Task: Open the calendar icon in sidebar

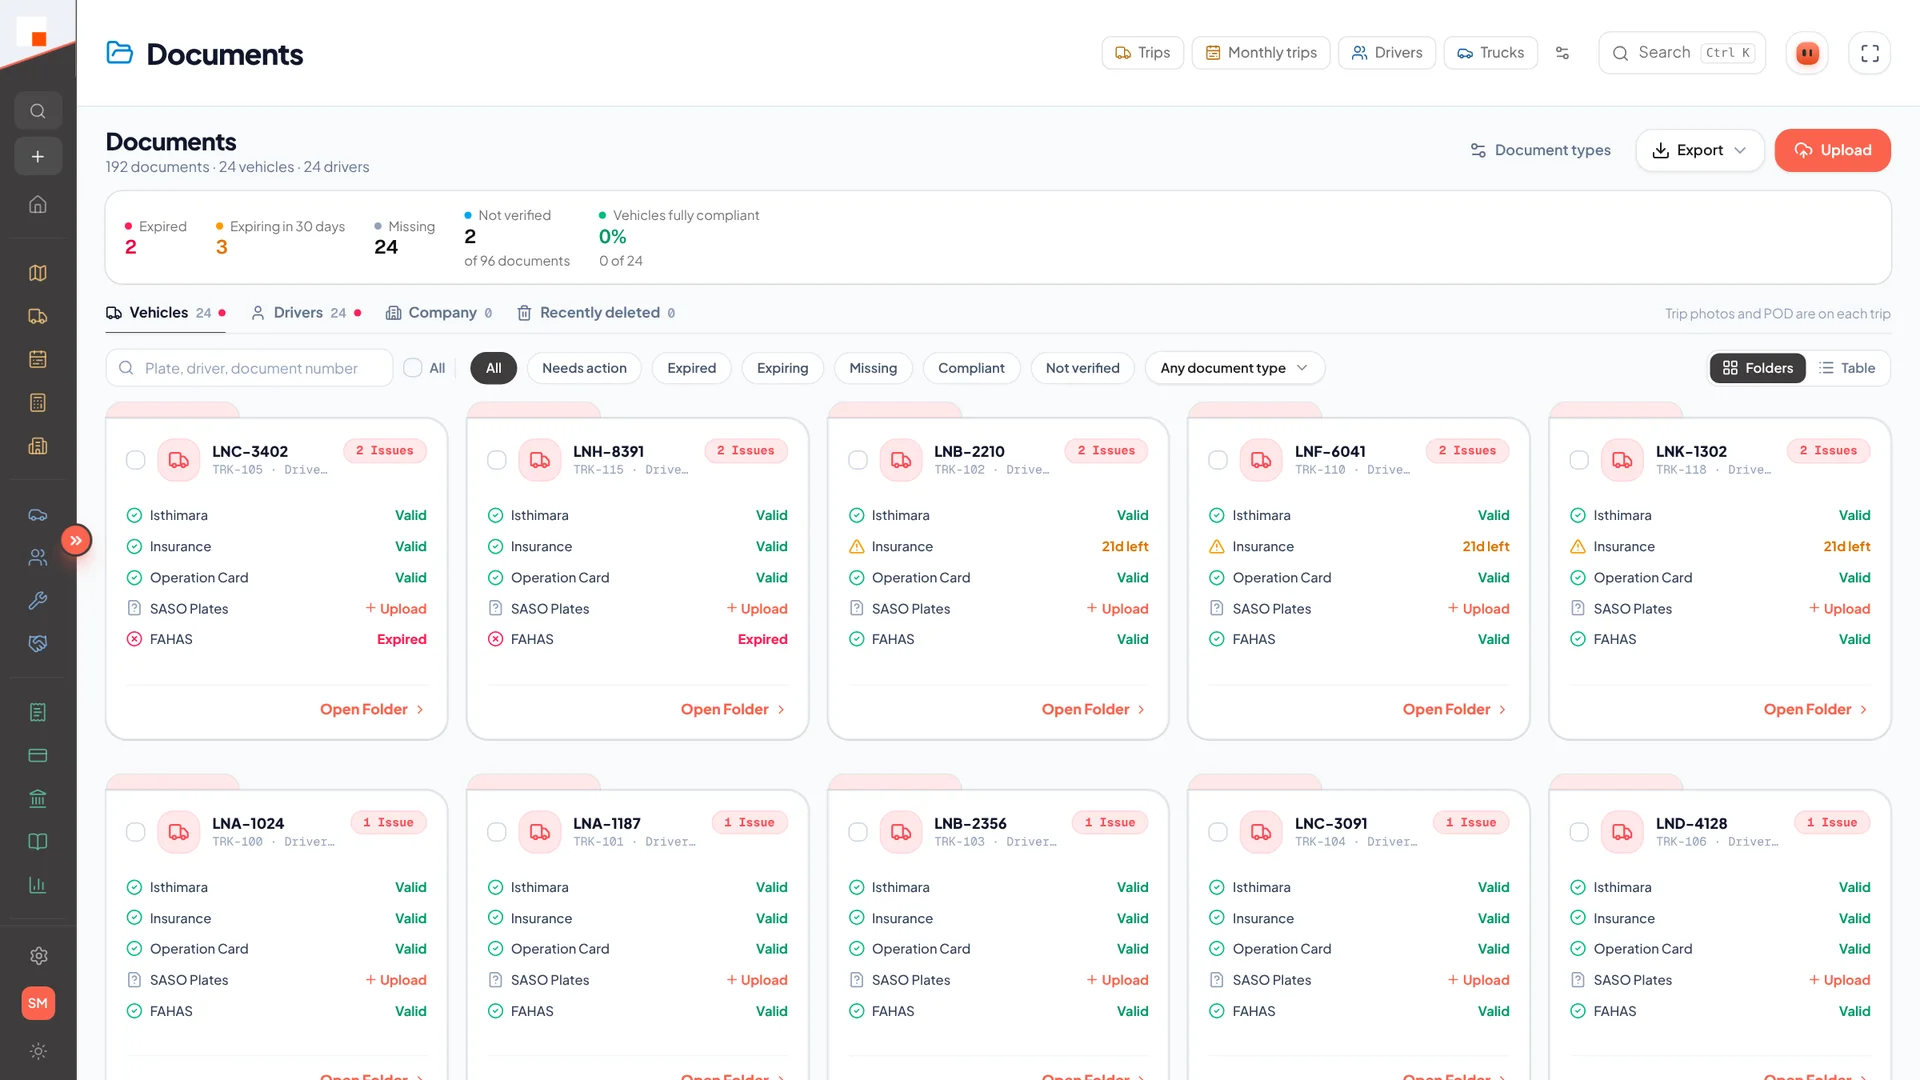Action: click(38, 359)
